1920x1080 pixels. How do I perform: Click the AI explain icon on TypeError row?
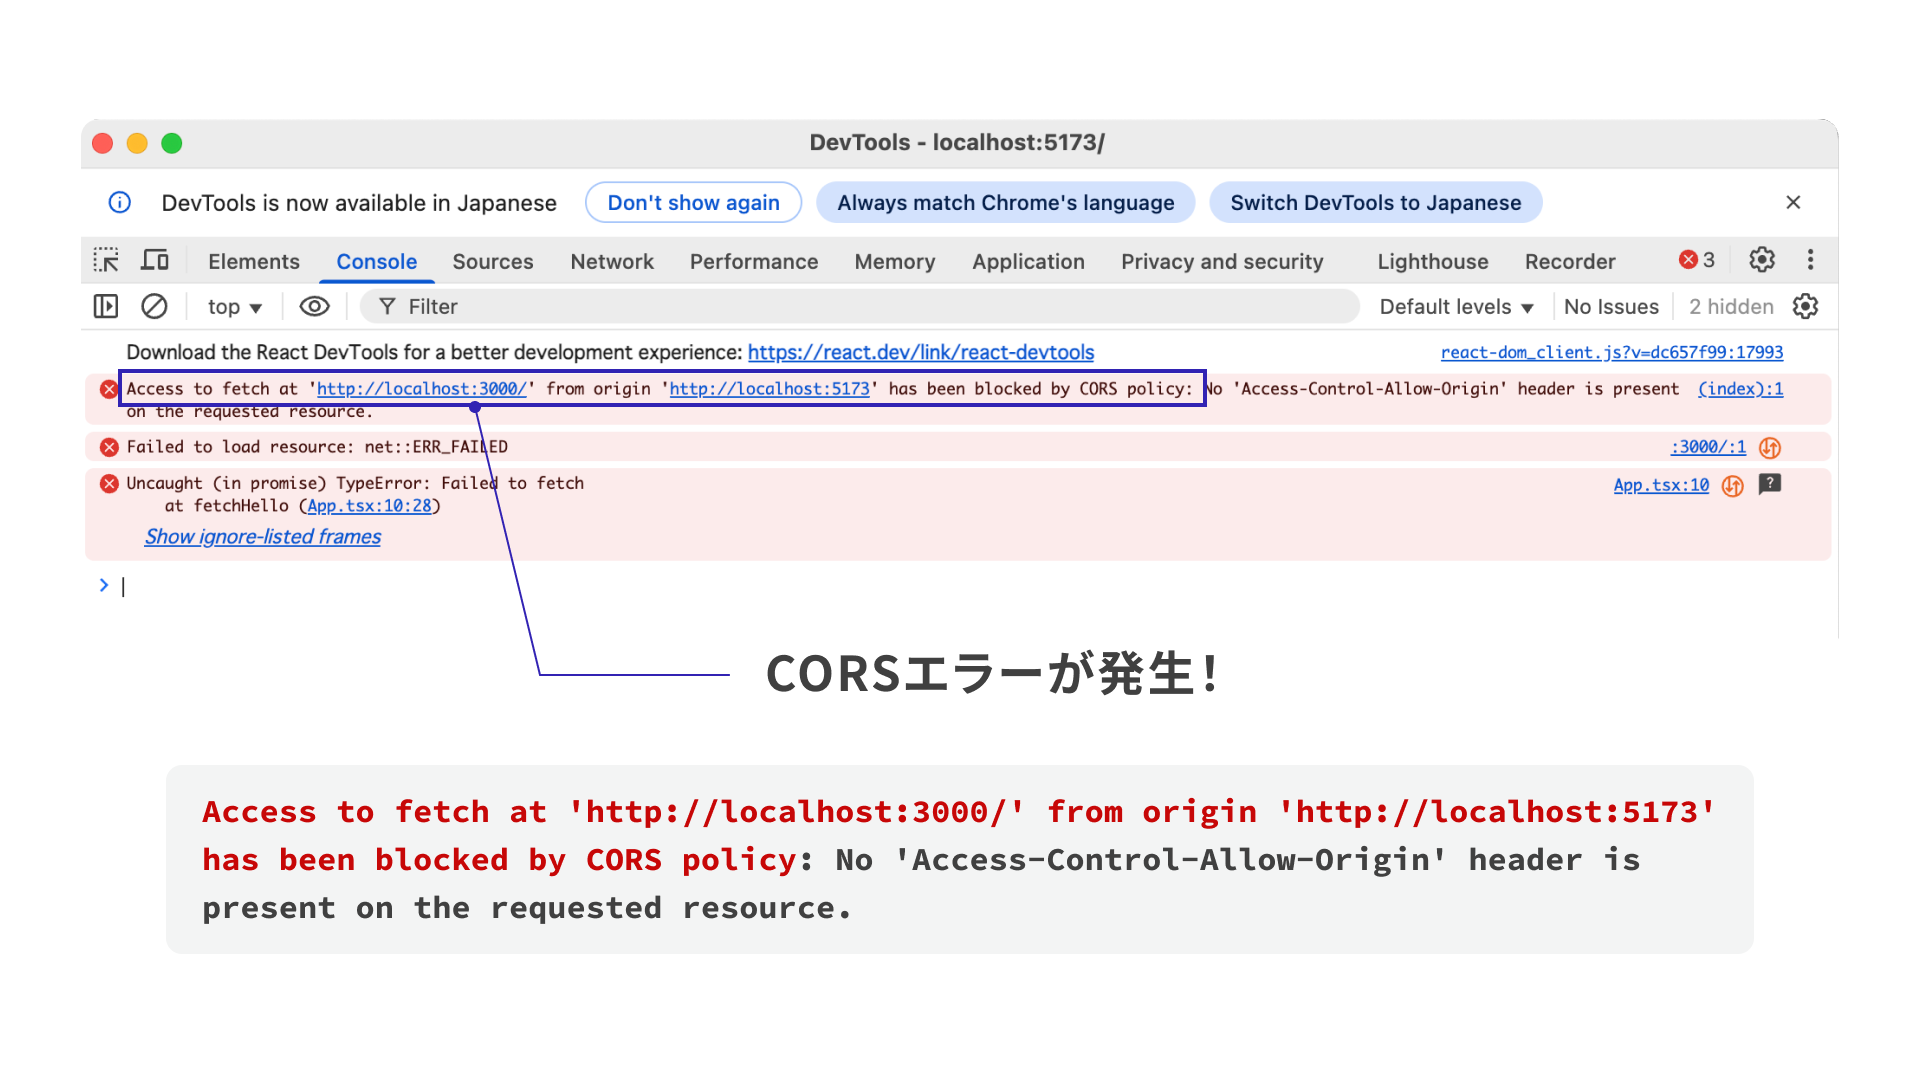pos(1770,484)
